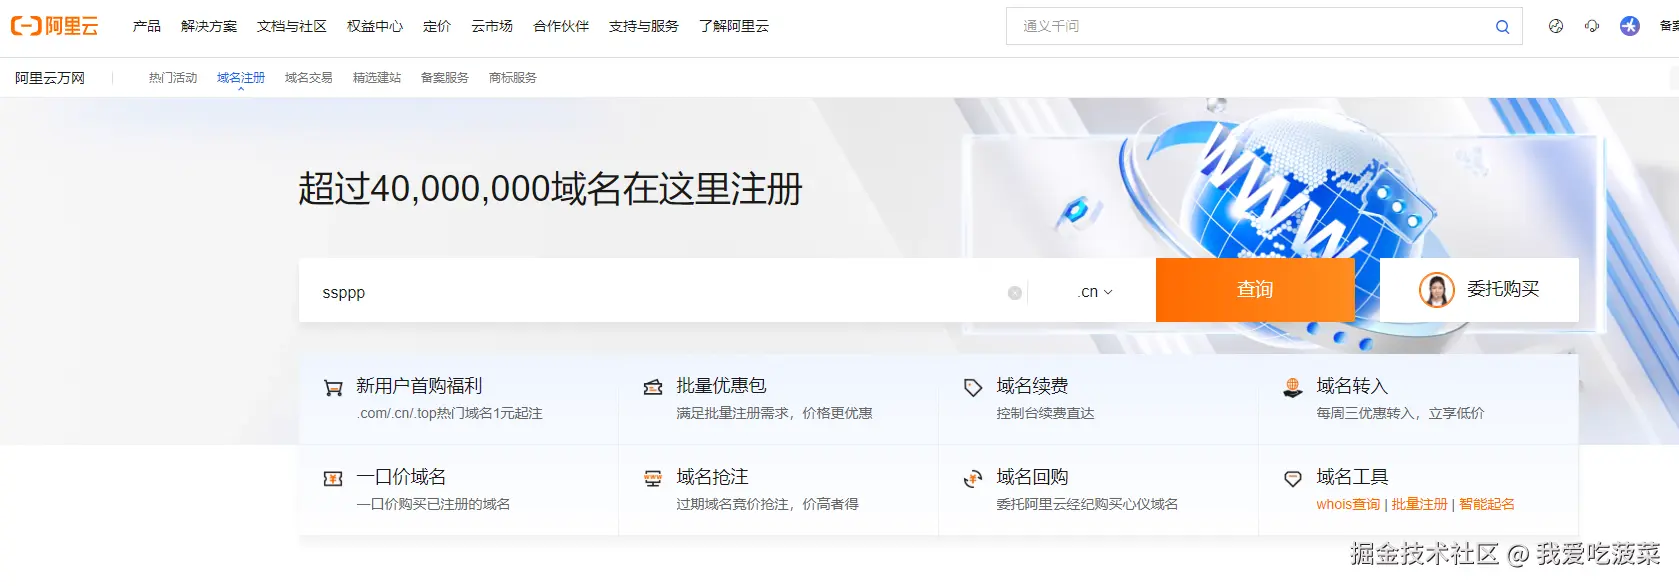
Task: Click text .com/.cn/.top热门域名1元起注
Action: point(450,414)
